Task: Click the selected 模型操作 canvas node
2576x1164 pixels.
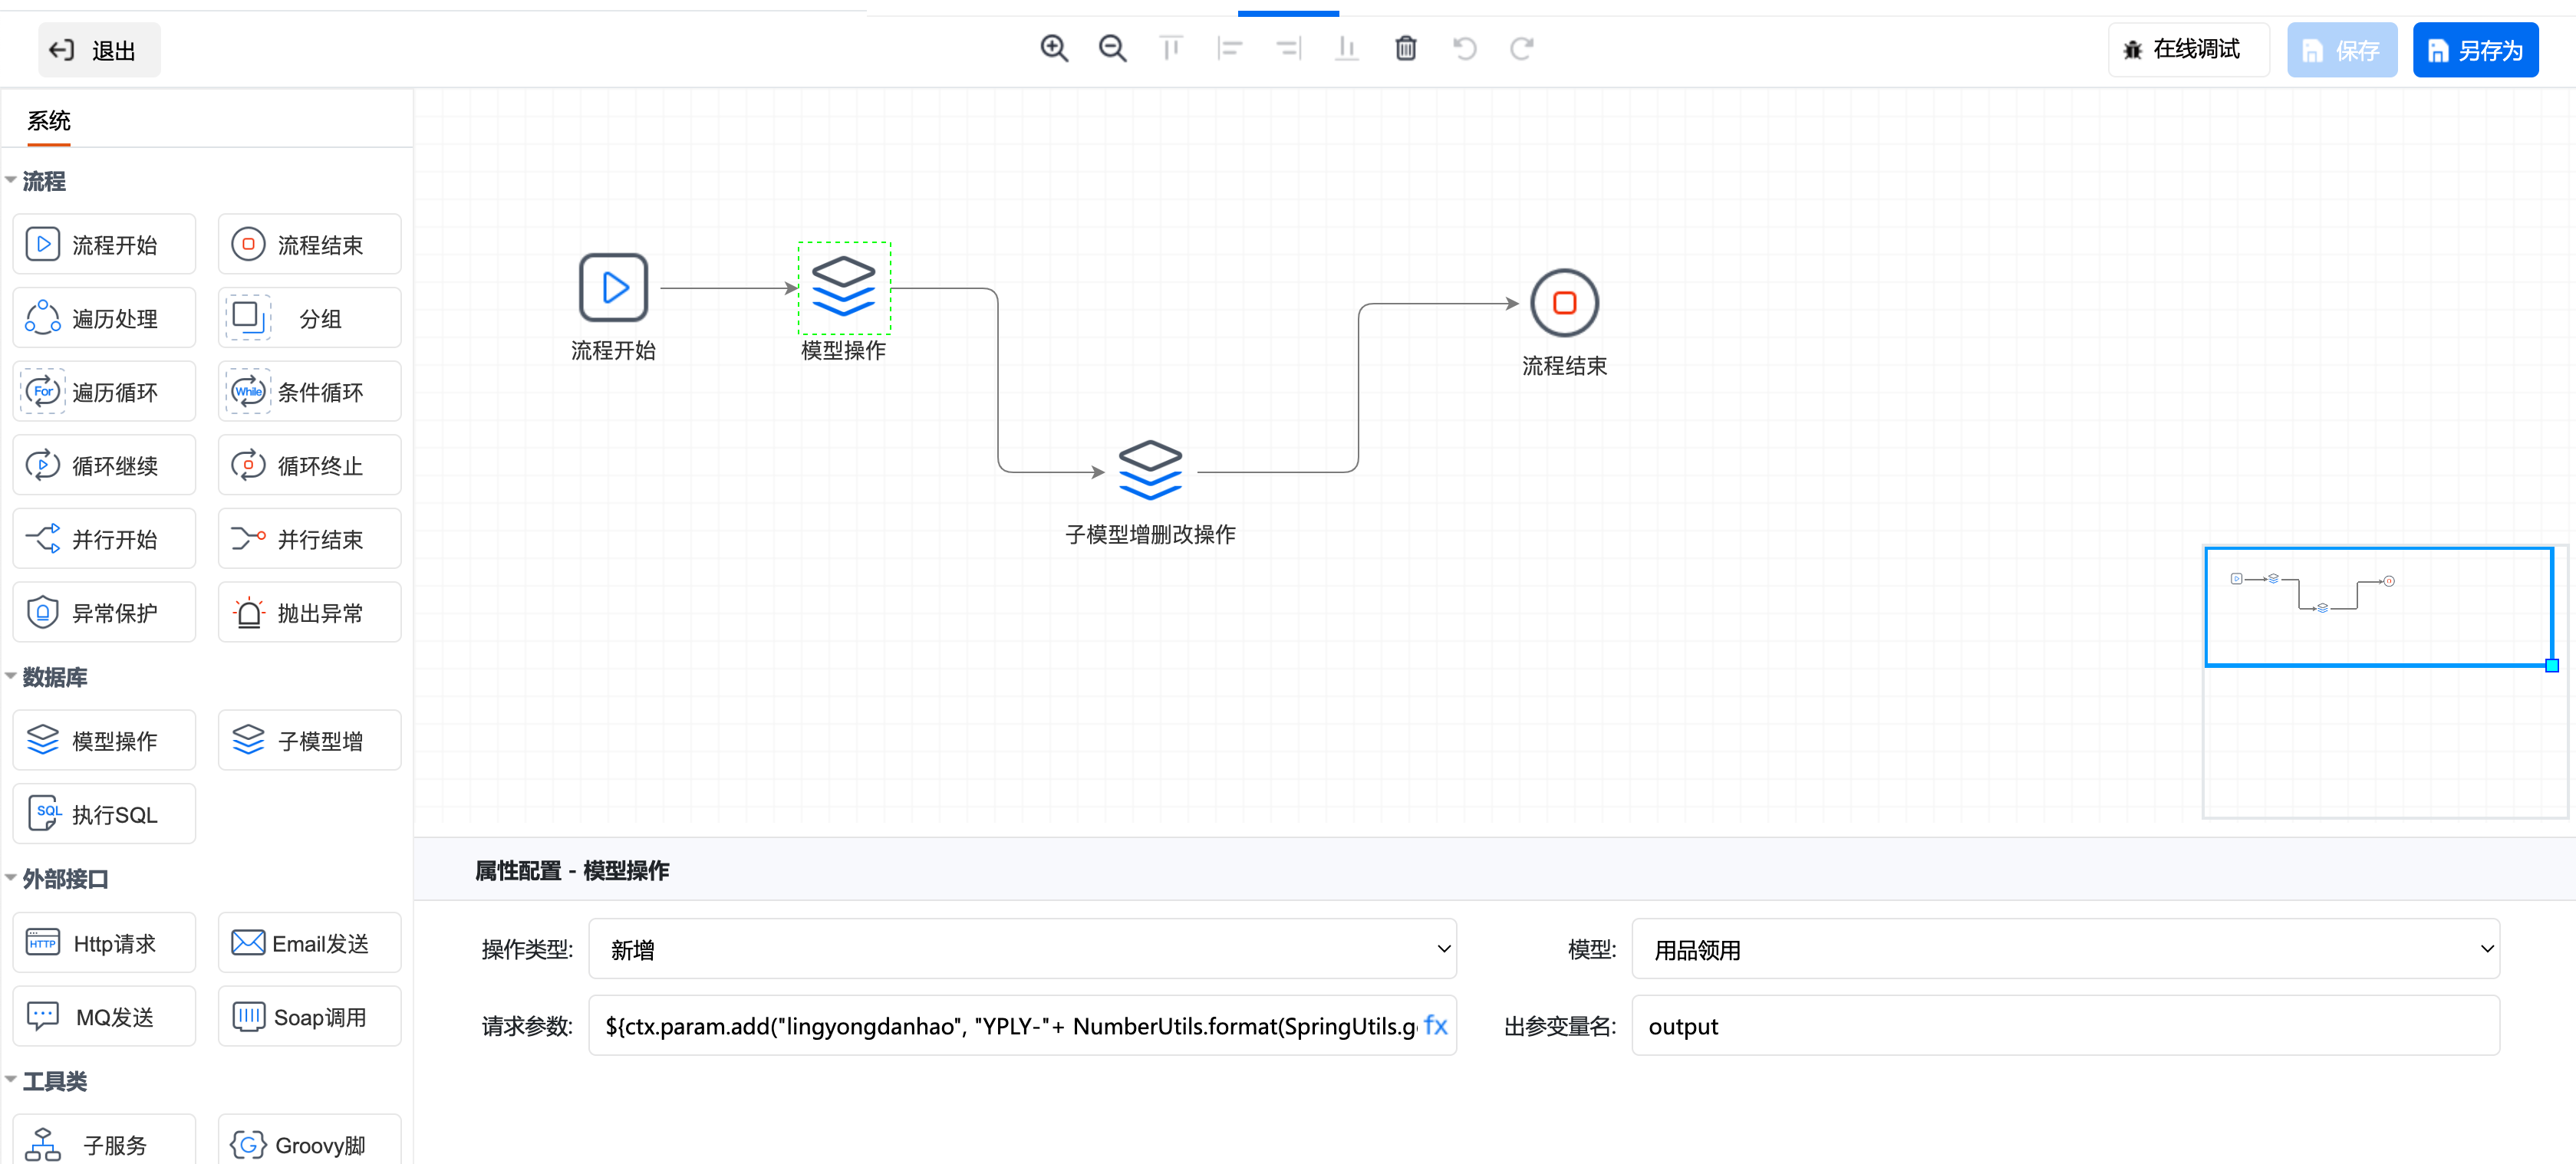Action: pyautogui.click(x=844, y=288)
